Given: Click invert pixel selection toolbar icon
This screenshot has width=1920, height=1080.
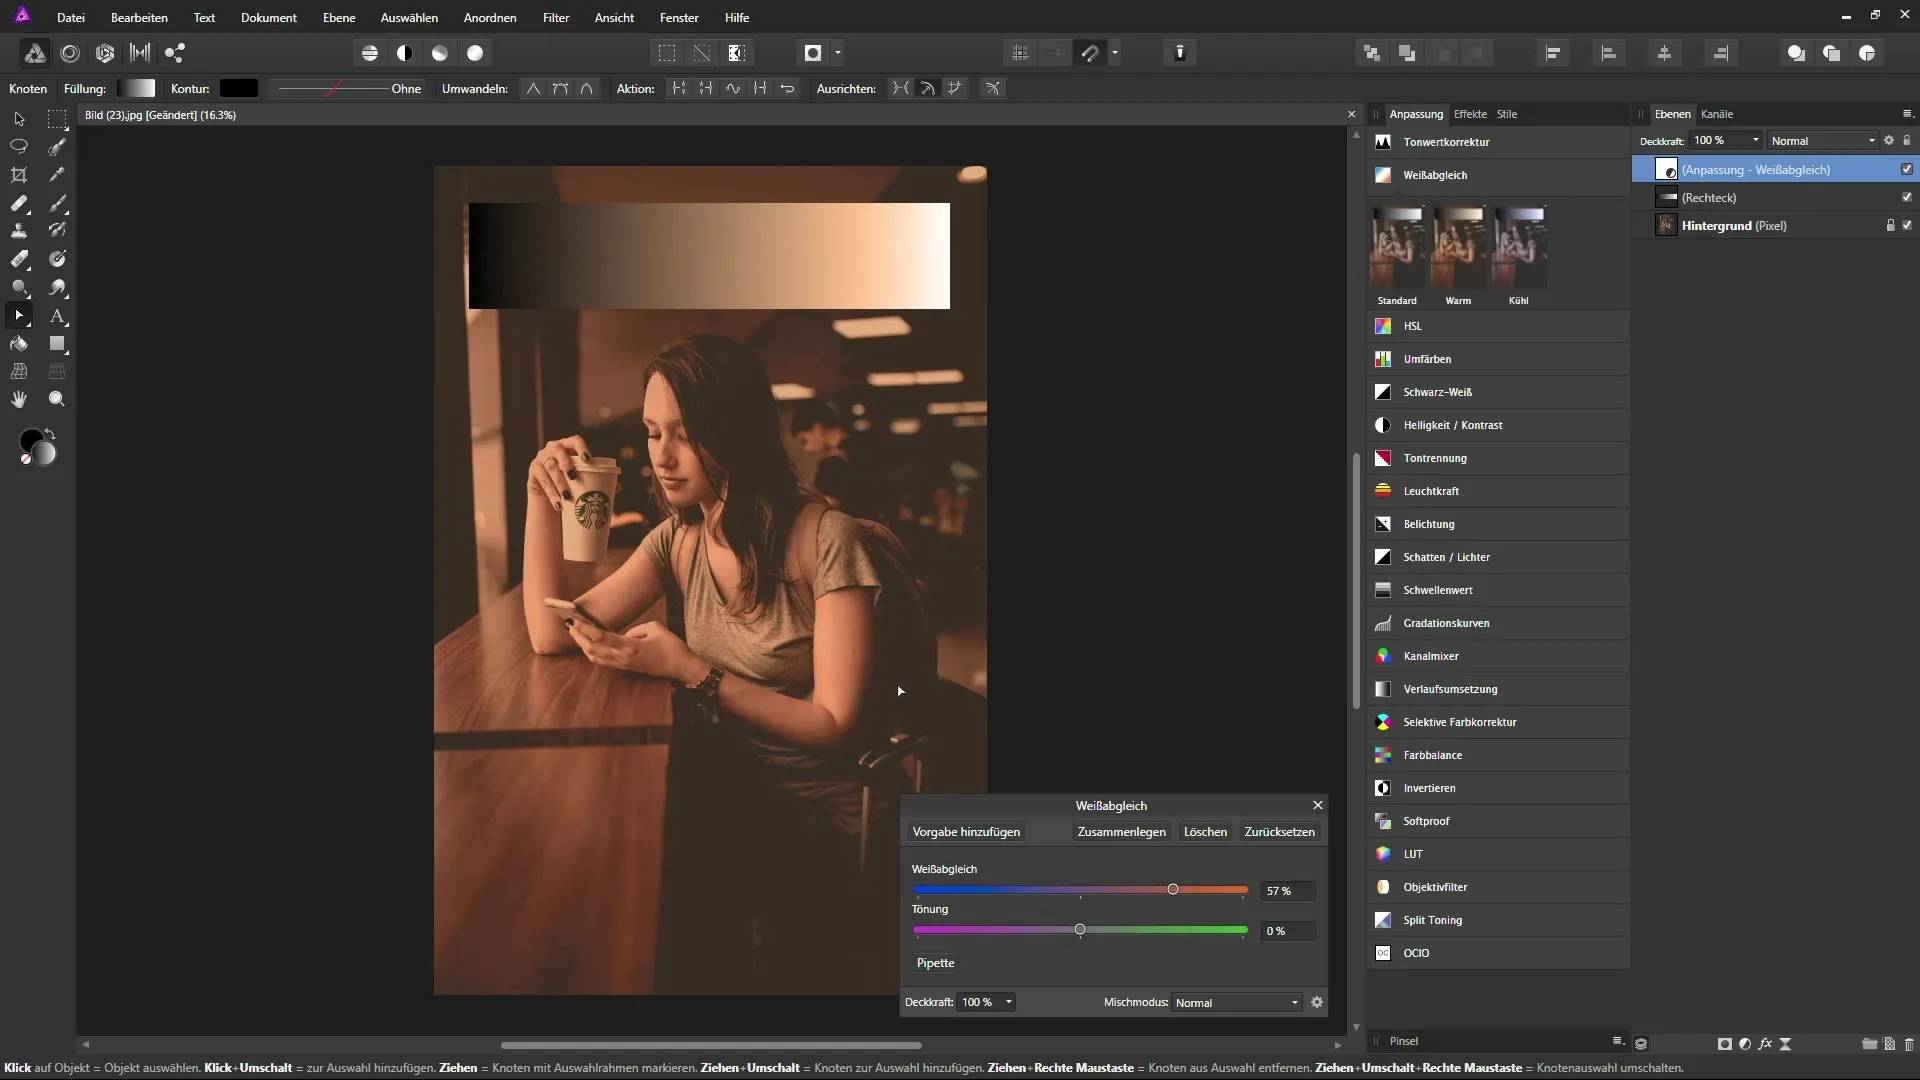Looking at the screenshot, I should [737, 53].
